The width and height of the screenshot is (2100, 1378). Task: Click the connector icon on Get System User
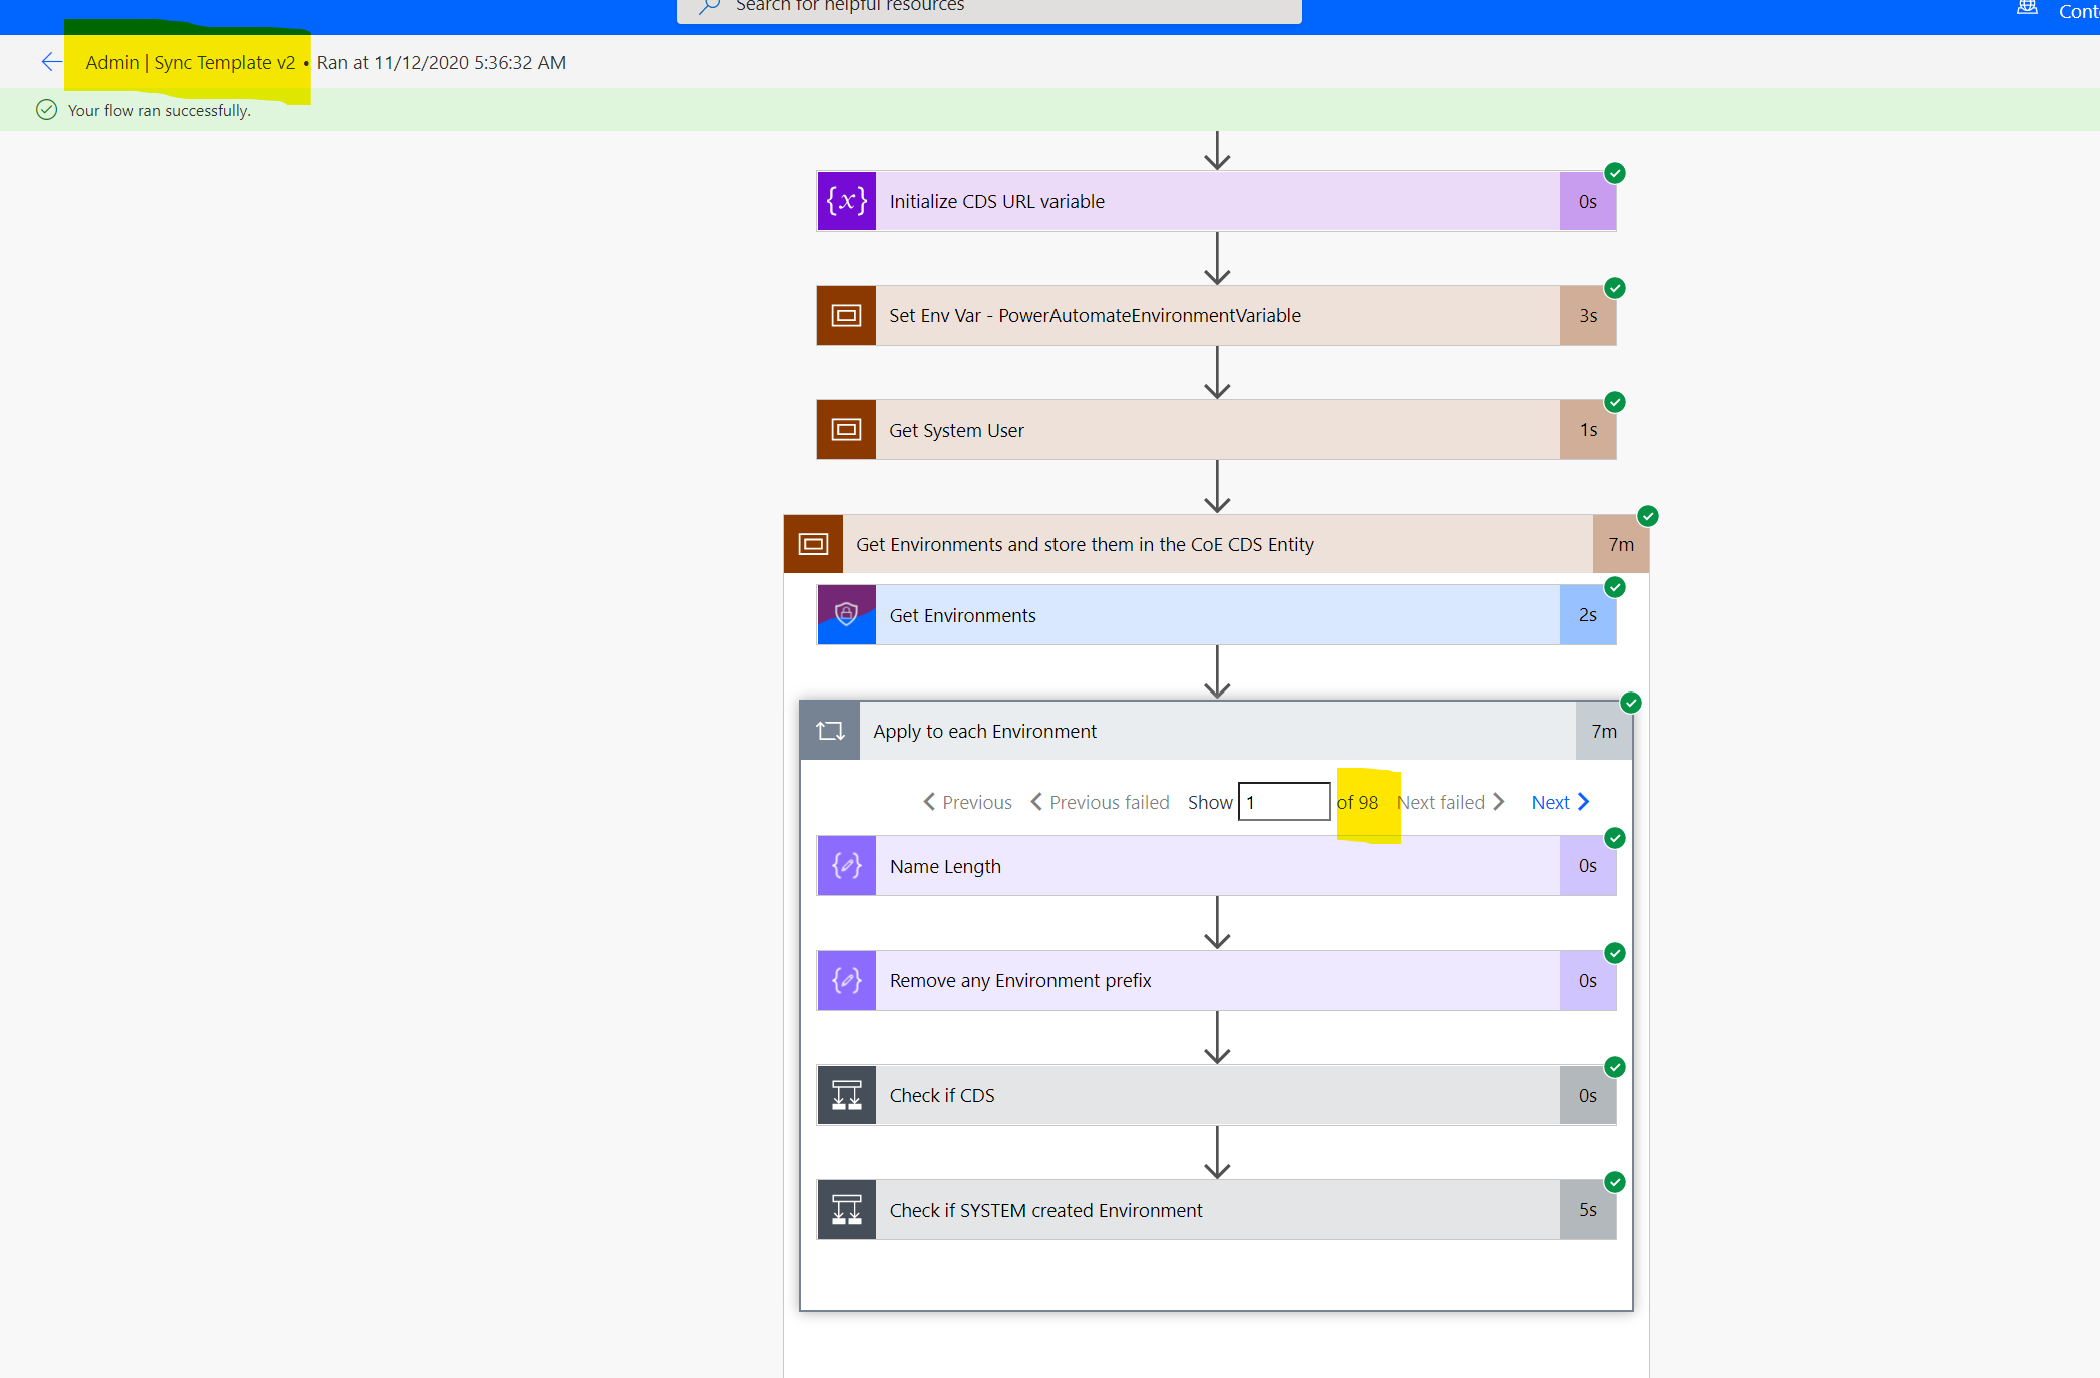(x=846, y=429)
